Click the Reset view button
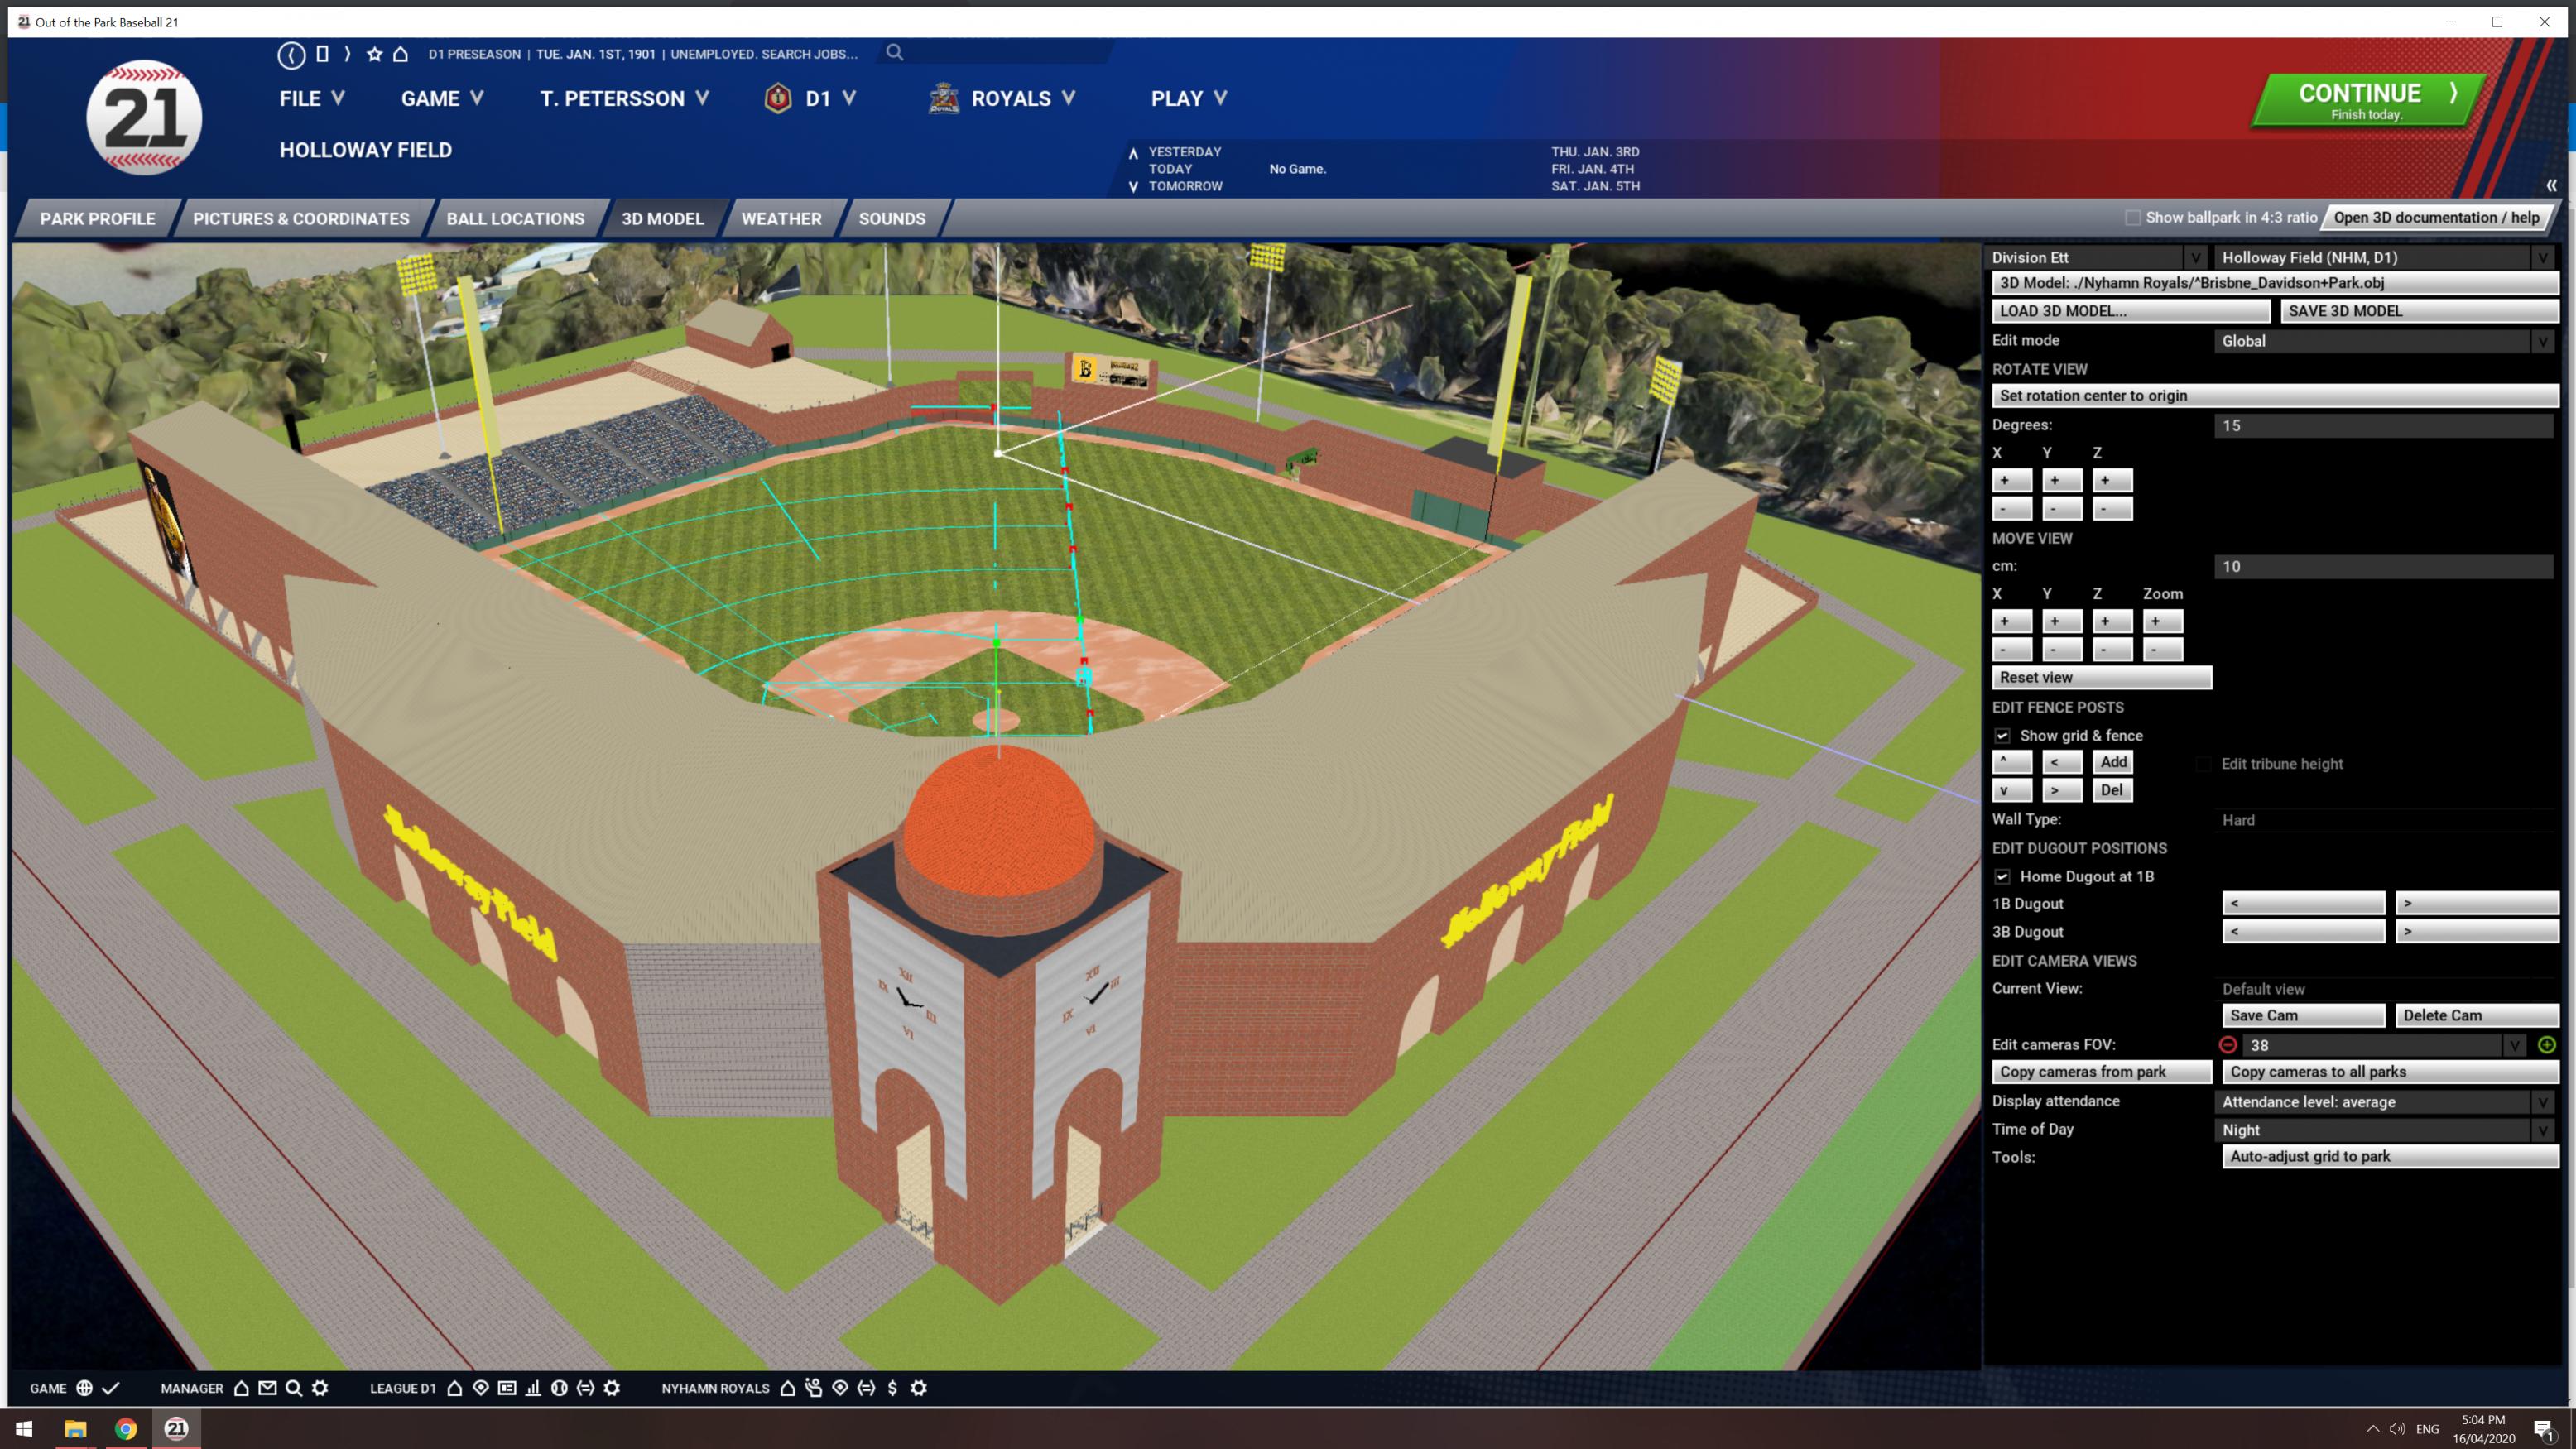 click(2101, 677)
